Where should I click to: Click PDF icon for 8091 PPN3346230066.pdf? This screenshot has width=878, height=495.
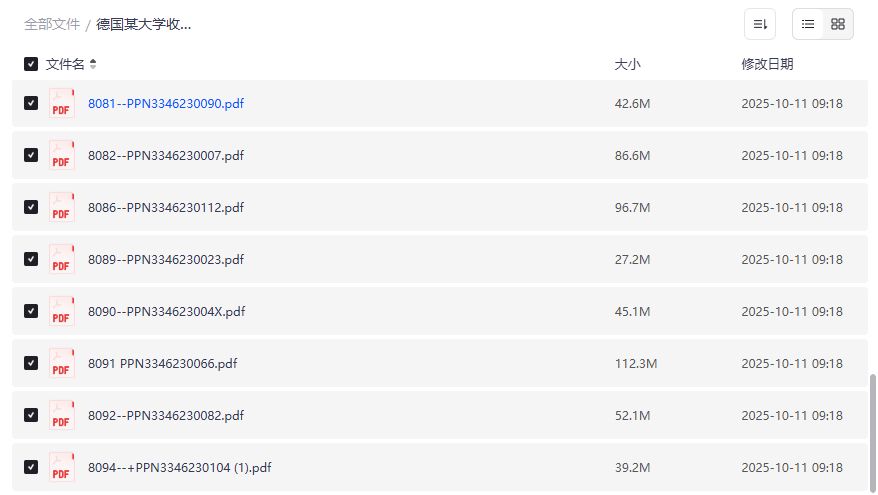click(x=62, y=364)
